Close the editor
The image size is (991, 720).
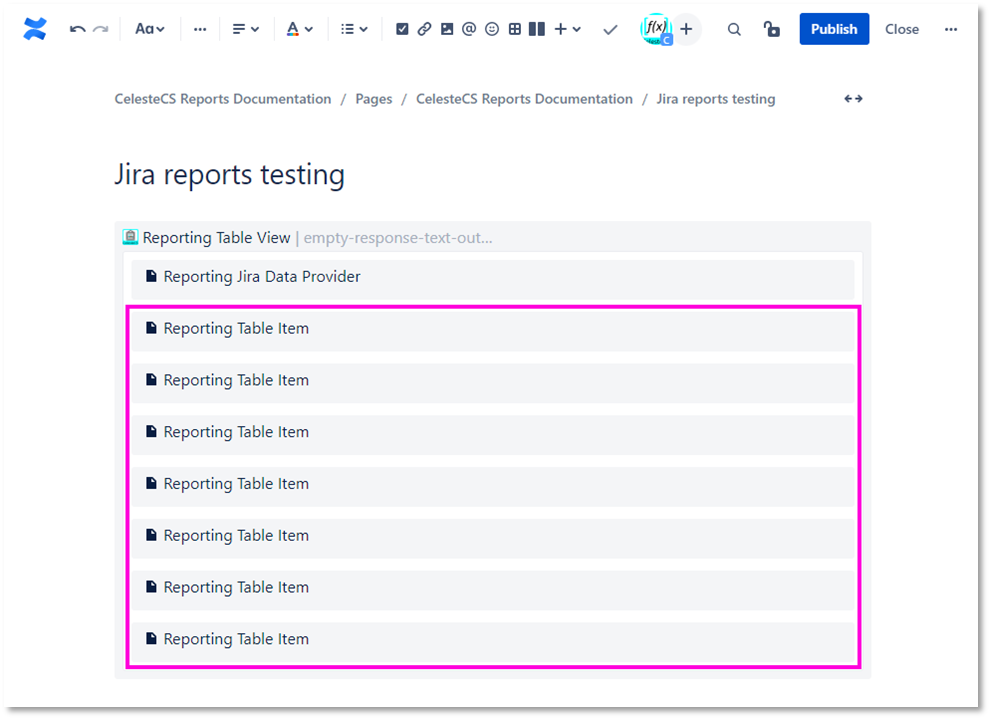tap(901, 29)
